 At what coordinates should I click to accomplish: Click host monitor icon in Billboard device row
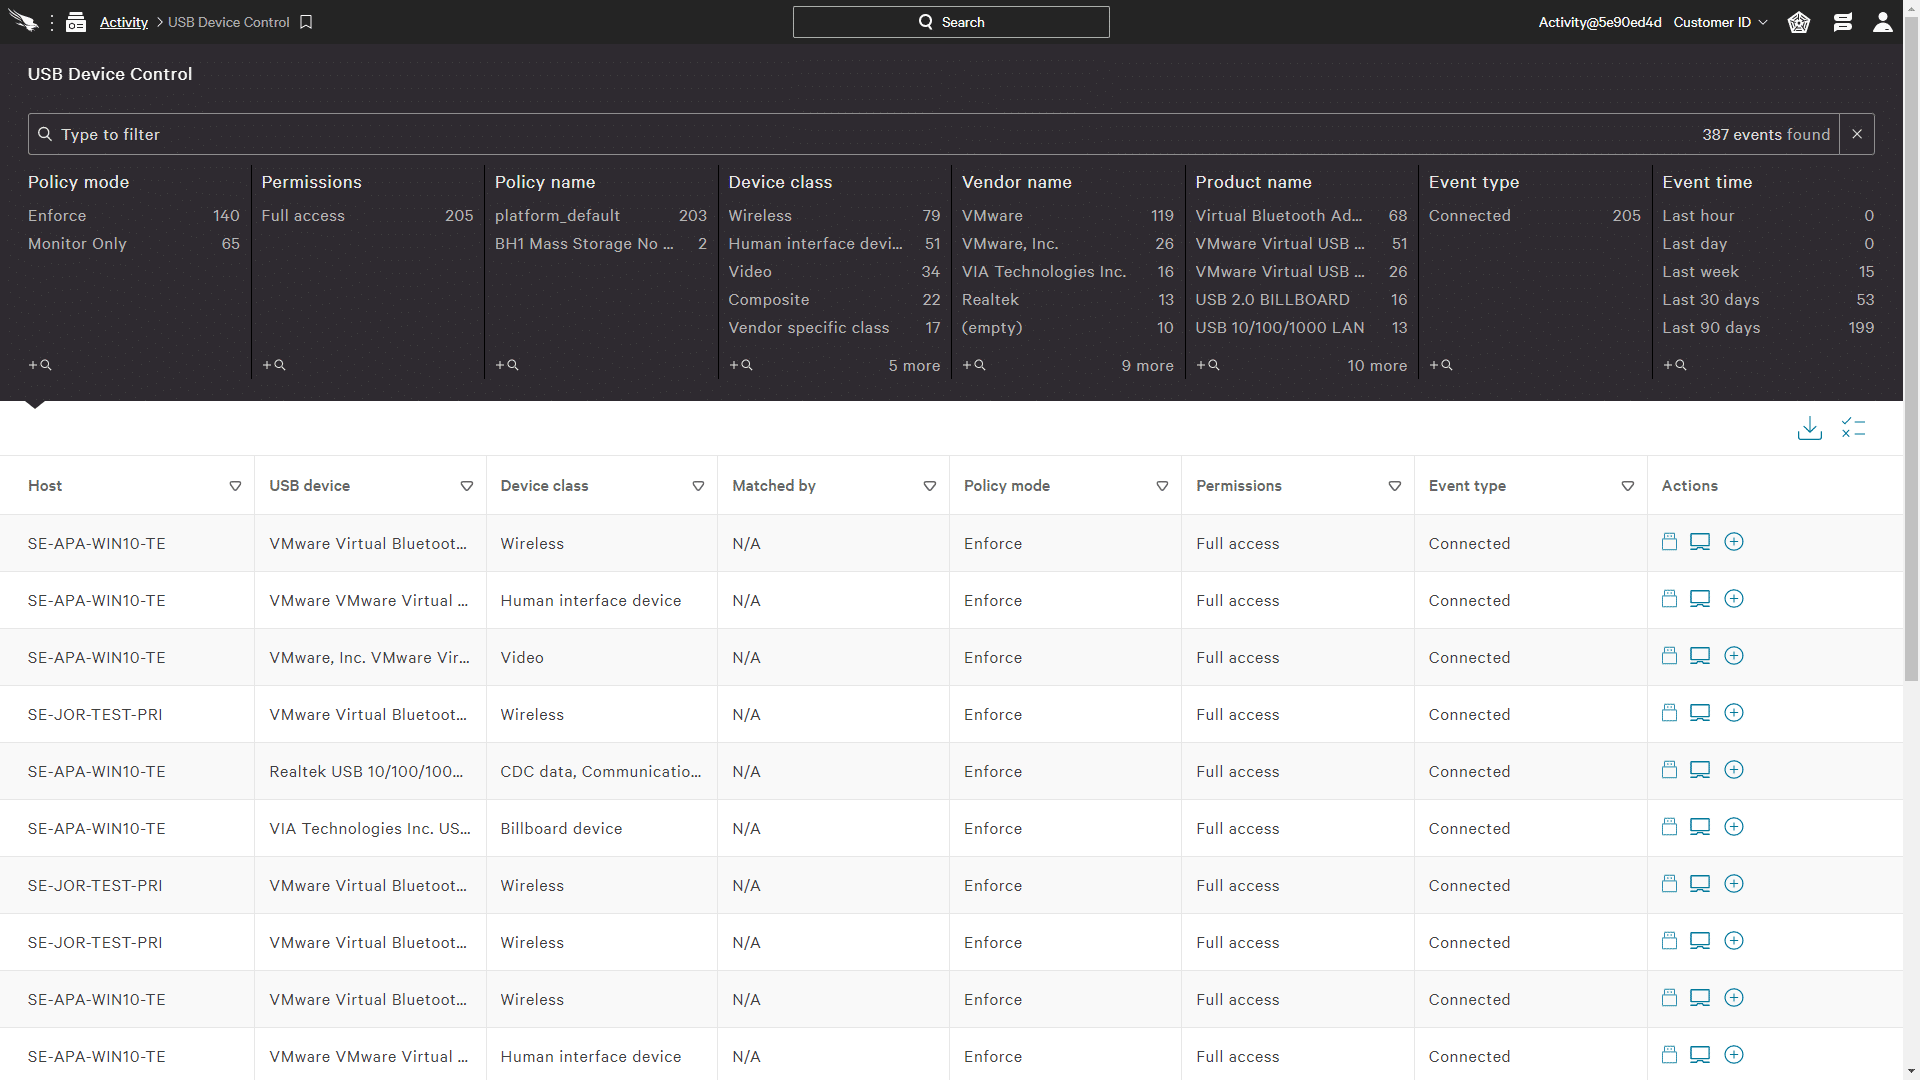pos(1700,827)
